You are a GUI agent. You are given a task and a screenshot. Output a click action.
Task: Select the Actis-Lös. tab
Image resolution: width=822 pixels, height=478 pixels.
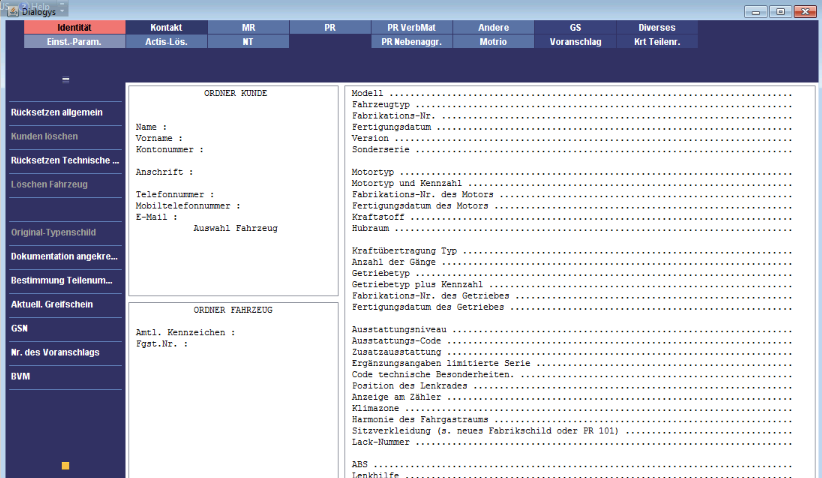coord(166,42)
